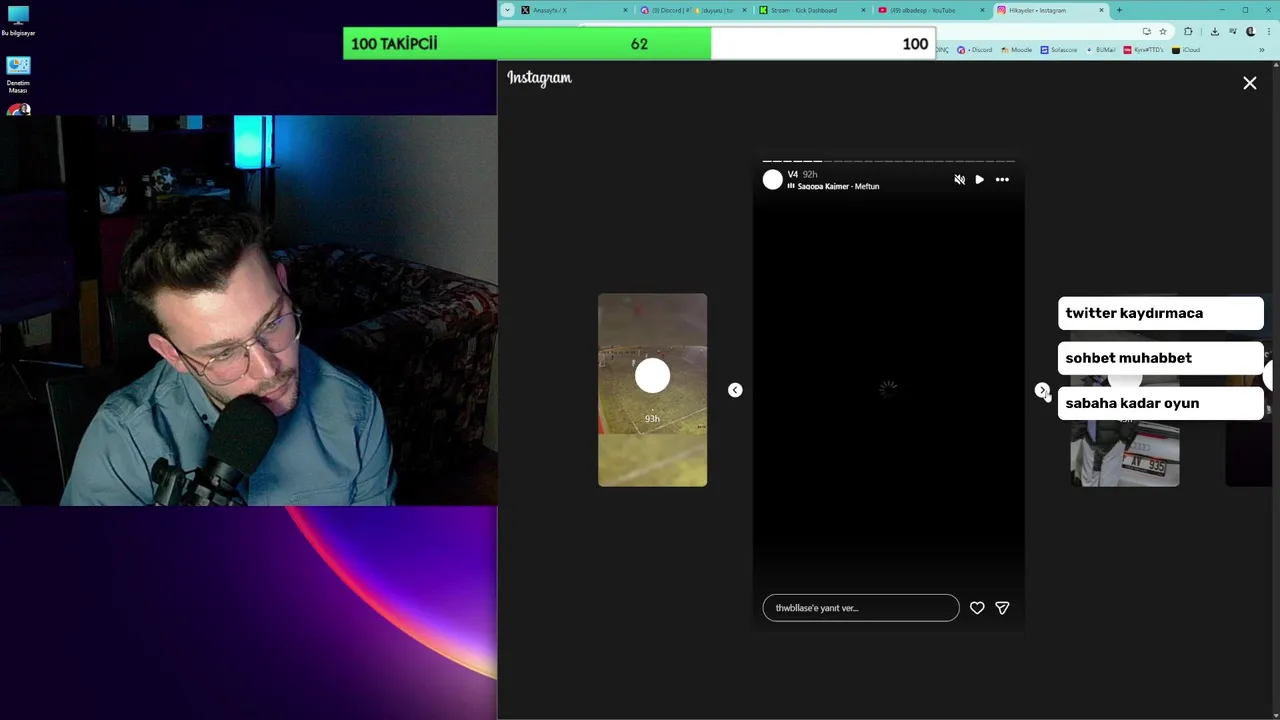The width and height of the screenshot is (1280, 720).
Task: Select the Hikayeler • Instagram tab
Action: coord(1049,10)
